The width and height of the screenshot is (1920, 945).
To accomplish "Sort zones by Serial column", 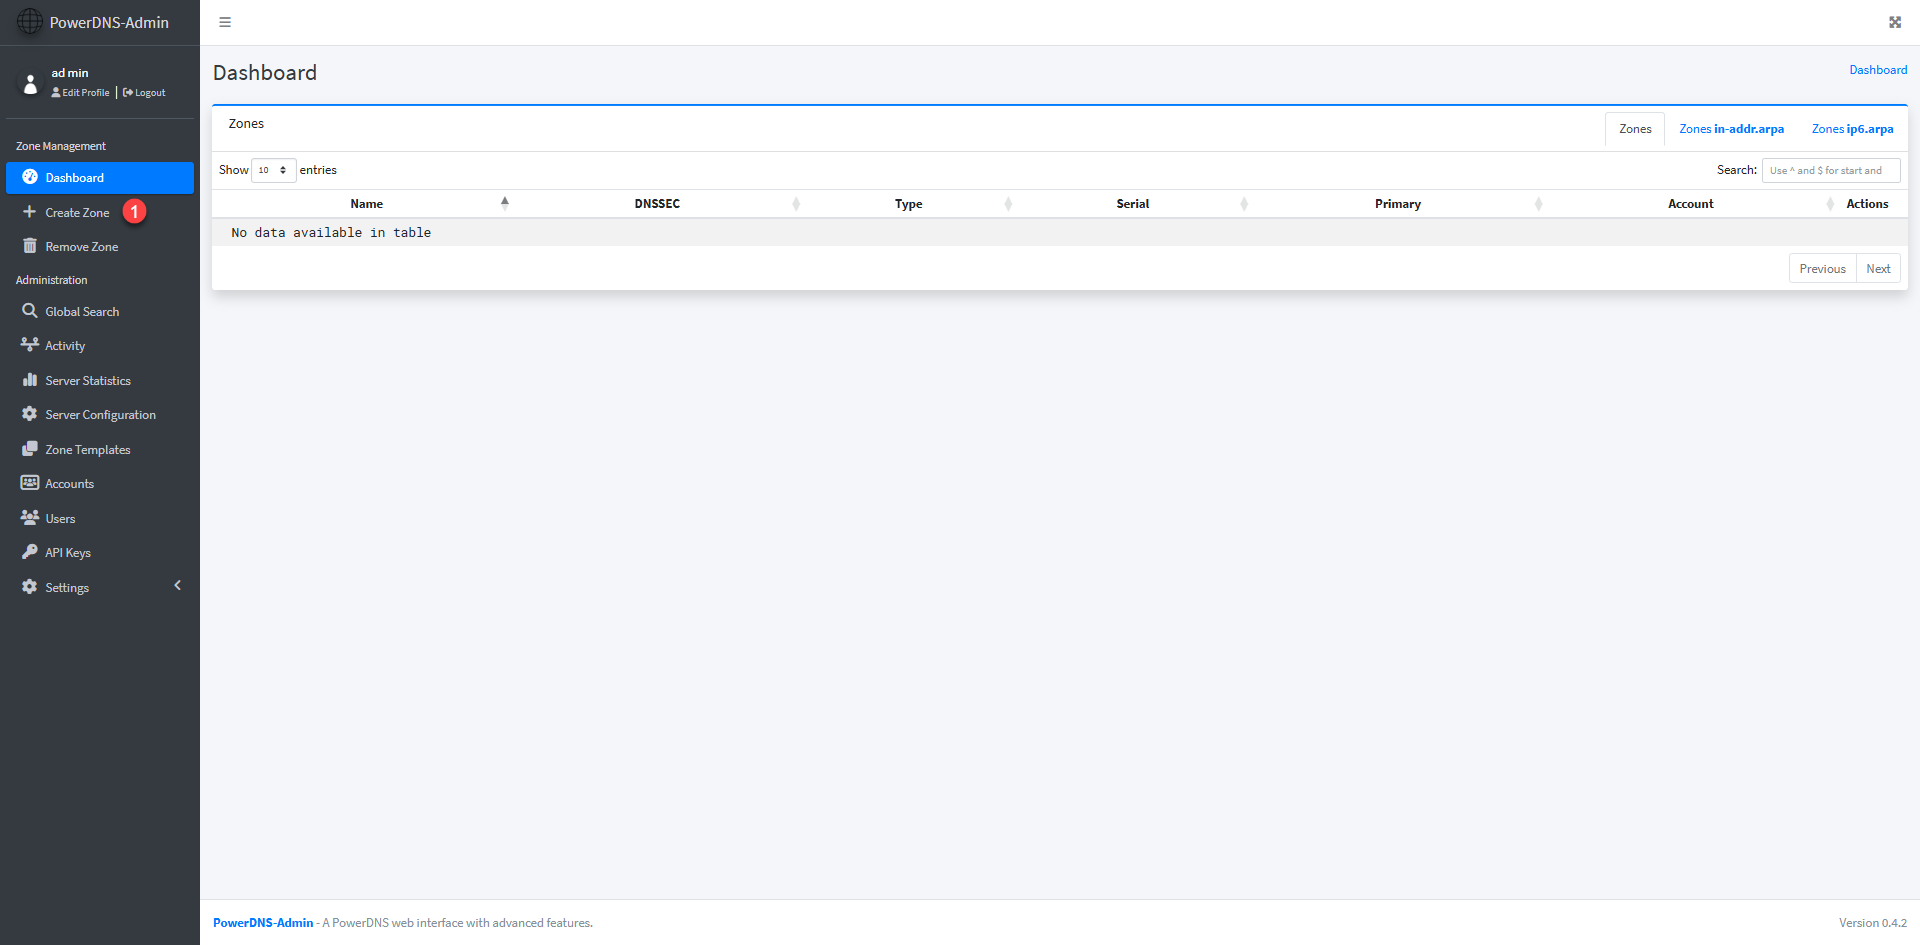I will (1132, 204).
